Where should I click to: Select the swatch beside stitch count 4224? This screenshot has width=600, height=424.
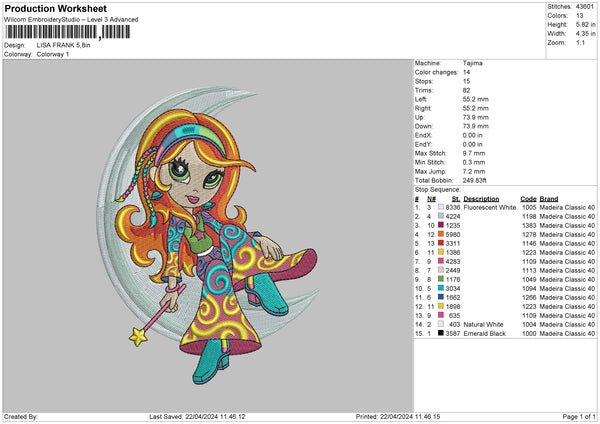pos(441,216)
